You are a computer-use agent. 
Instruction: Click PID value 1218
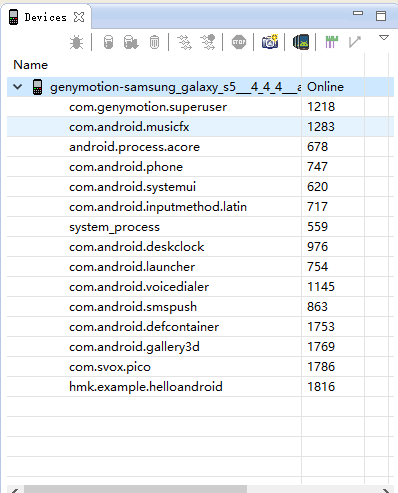click(321, 107)
